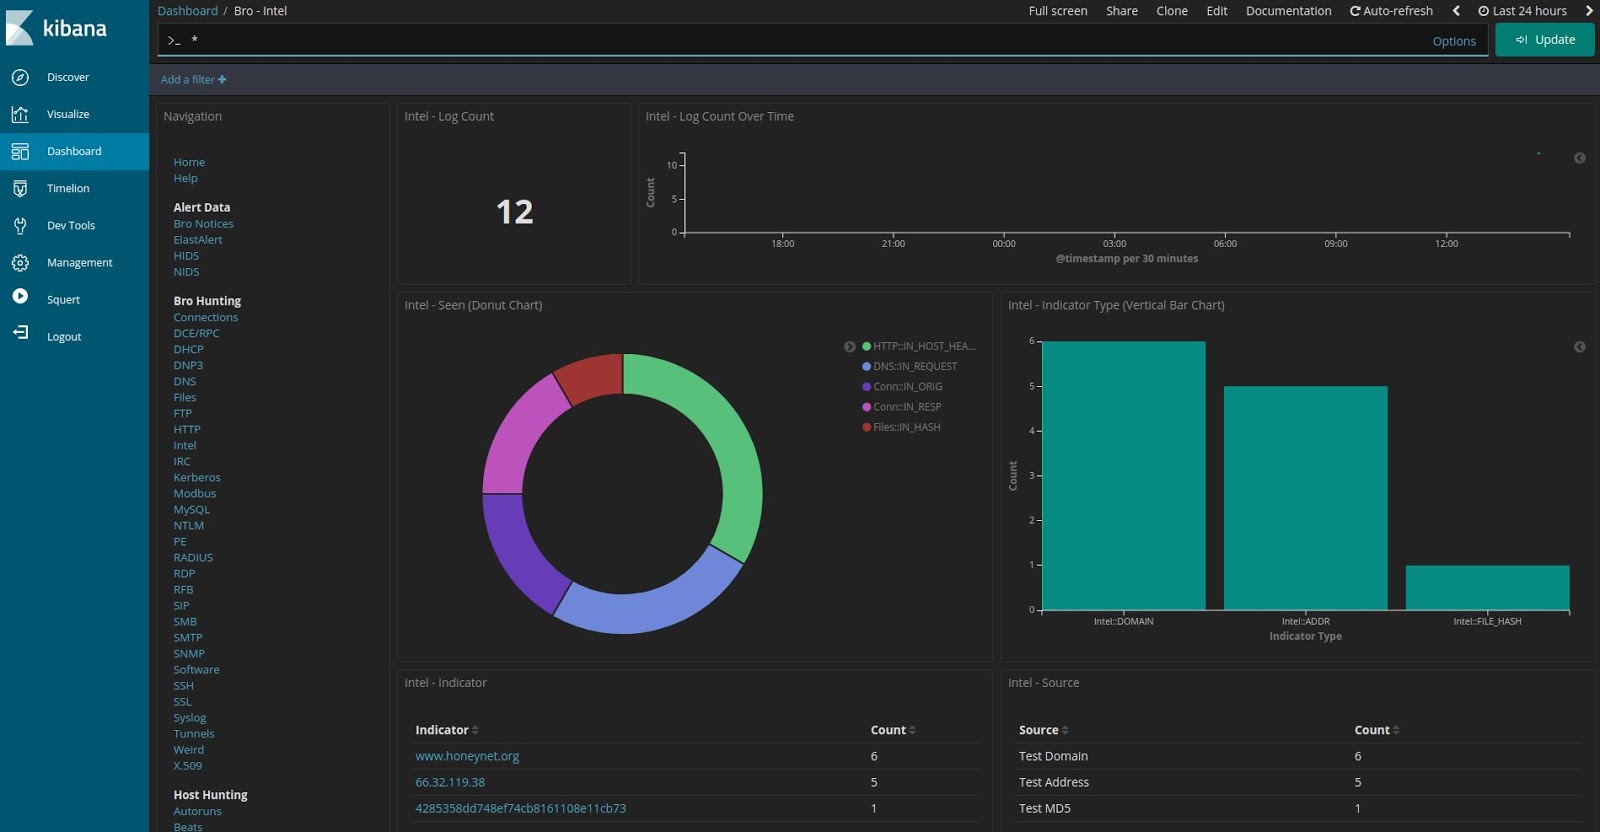Click the DNS::IN_REQUEST legend color dot
1600x832 pixels.
click(x=866, y=367)
